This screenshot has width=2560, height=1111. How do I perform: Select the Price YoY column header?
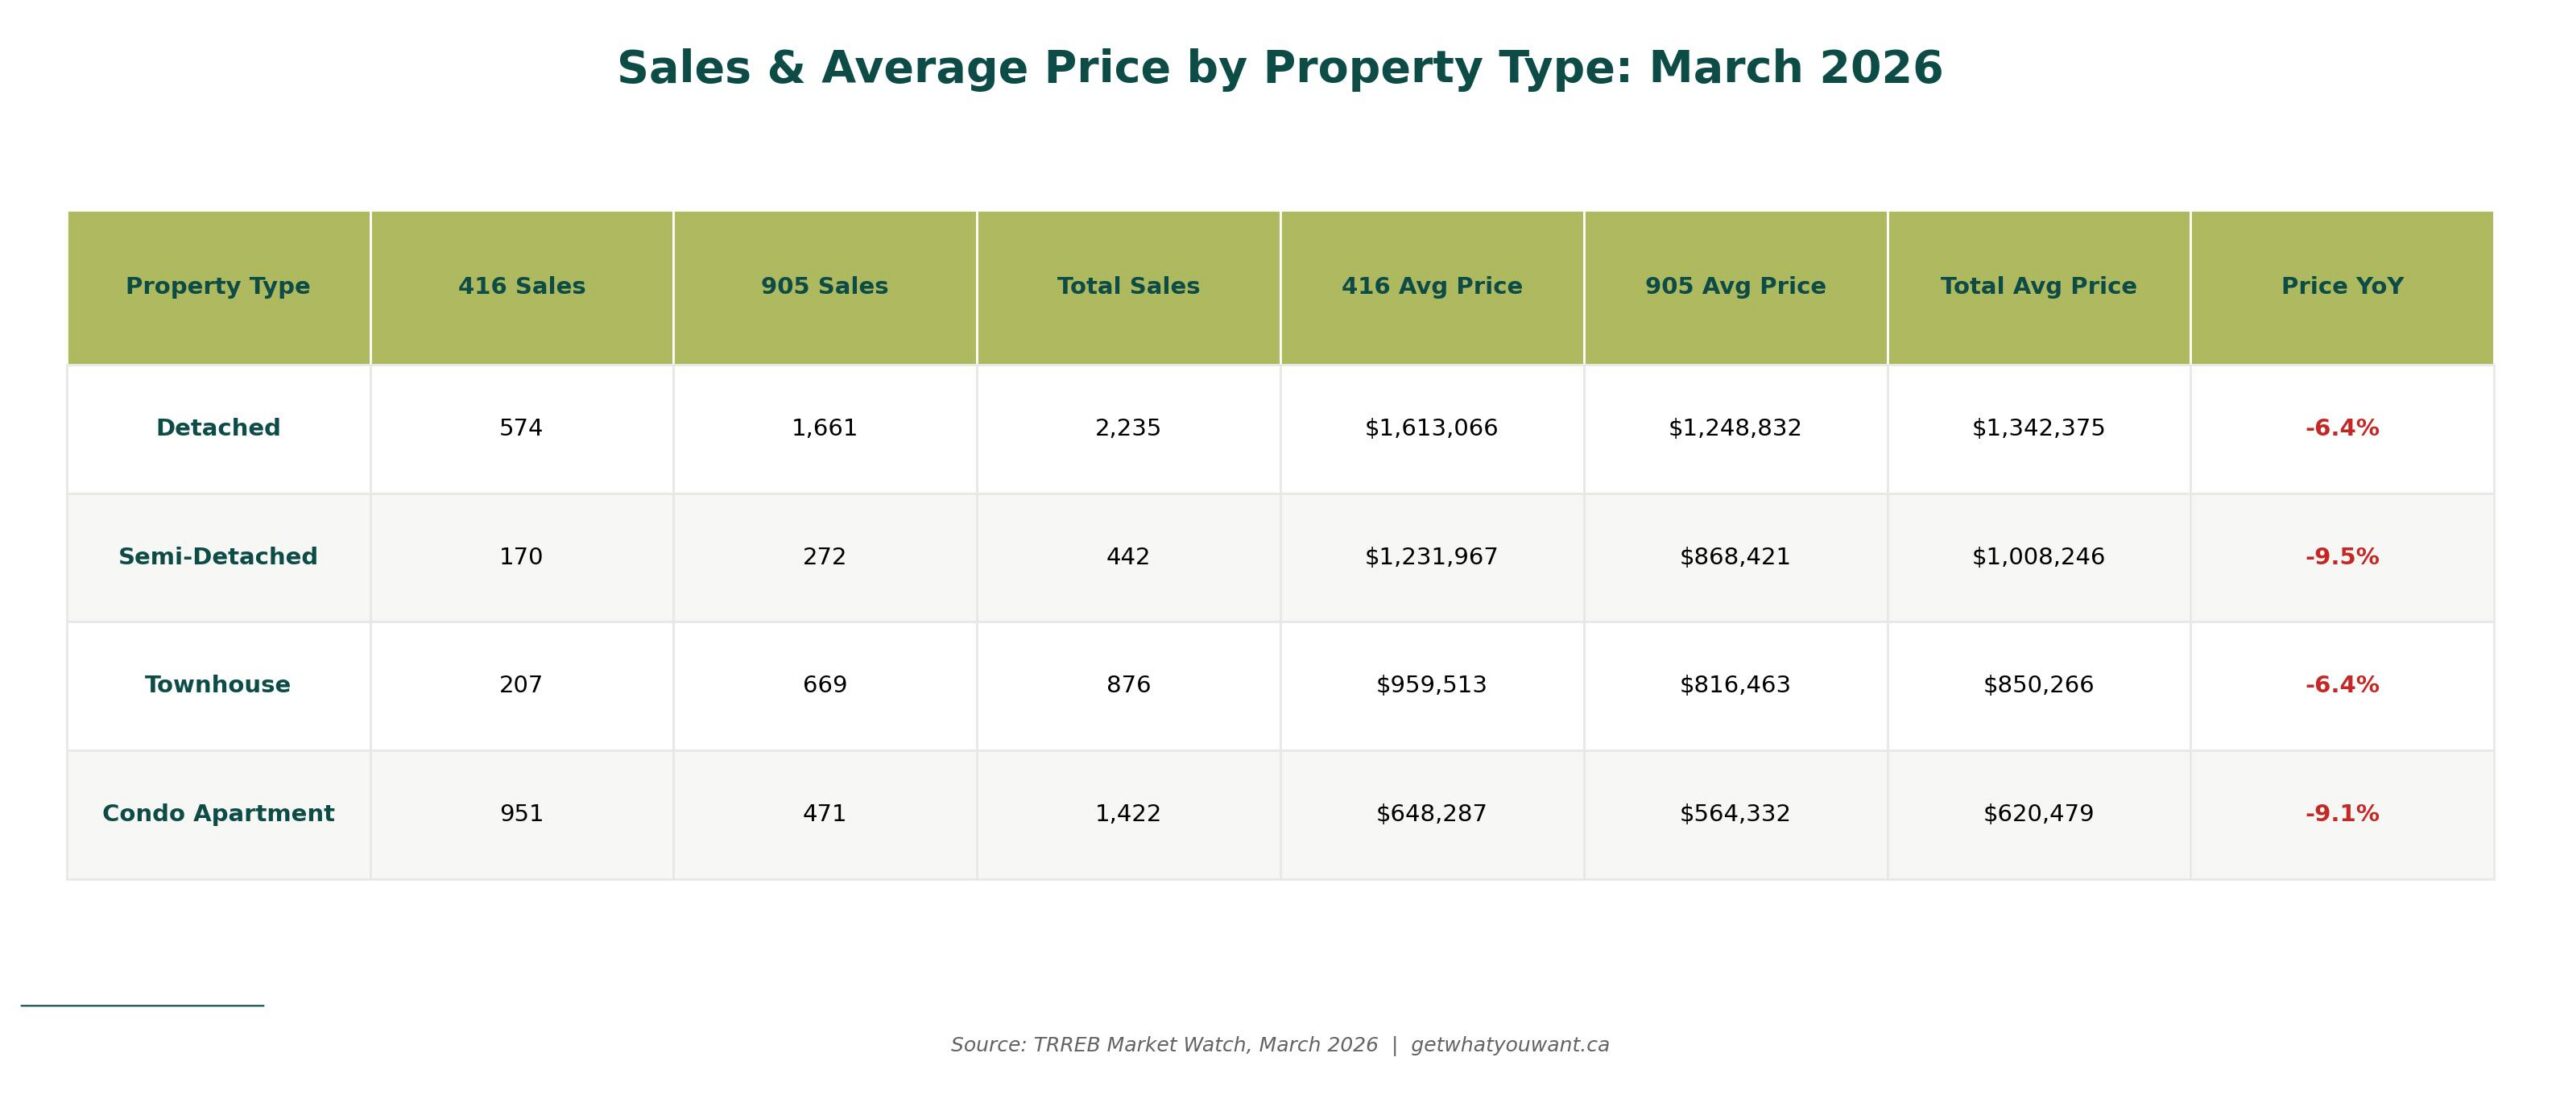[x=2342, y=286]
